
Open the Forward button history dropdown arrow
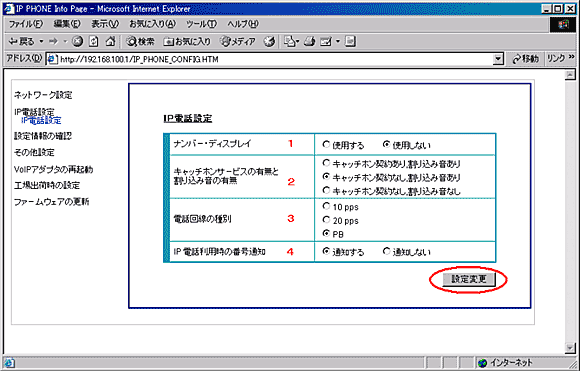pos(65,41)
